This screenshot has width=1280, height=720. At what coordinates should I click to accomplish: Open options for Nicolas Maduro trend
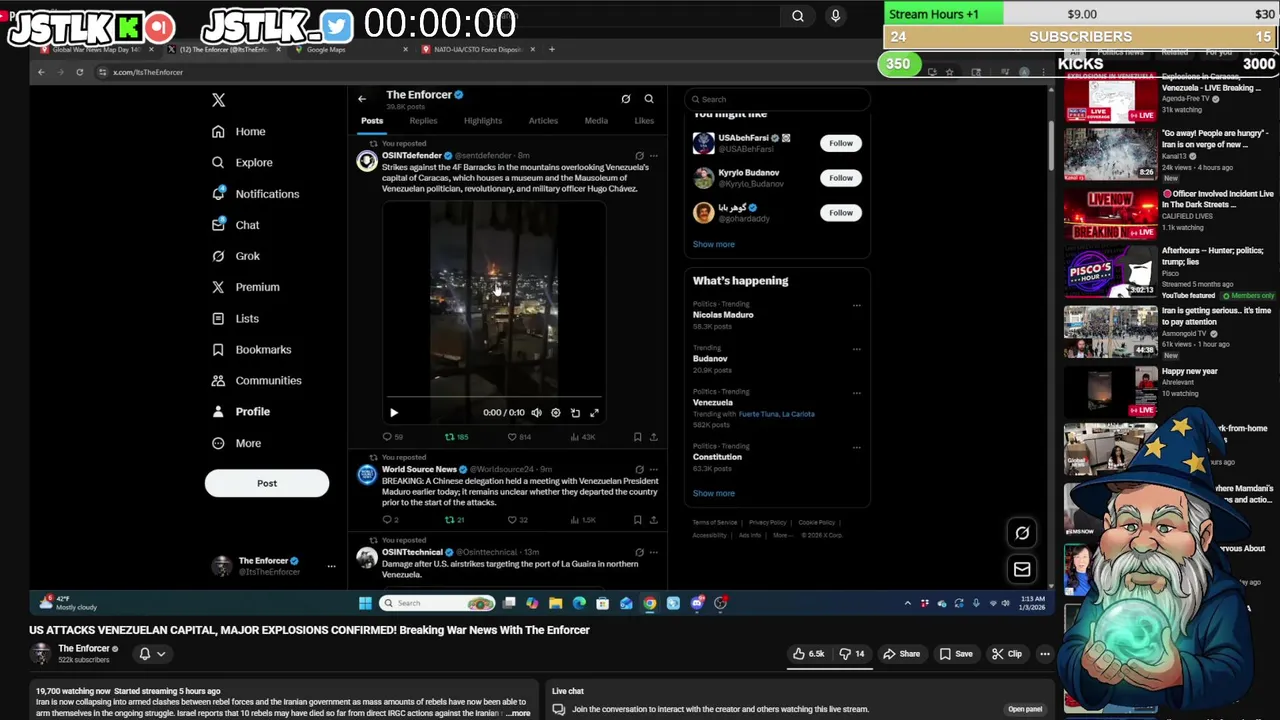[x=856, y=306]
